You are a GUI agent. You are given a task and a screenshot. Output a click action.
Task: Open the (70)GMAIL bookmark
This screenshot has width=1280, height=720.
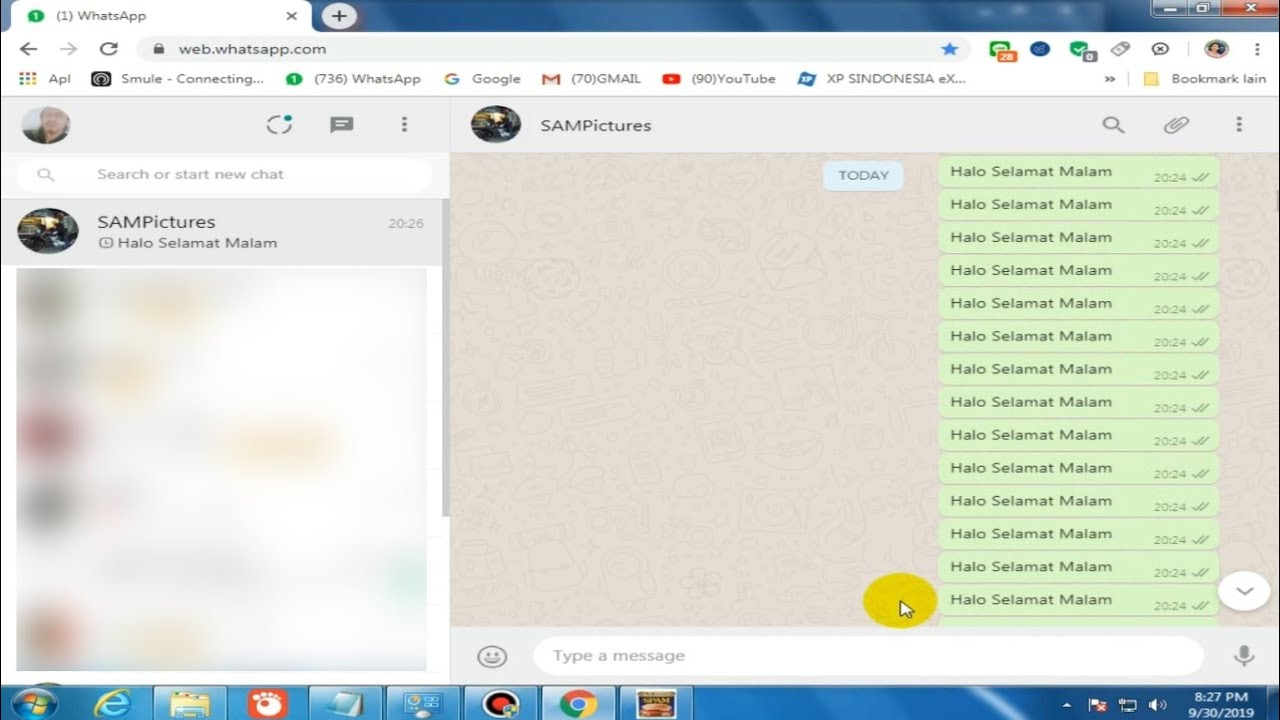592,79
